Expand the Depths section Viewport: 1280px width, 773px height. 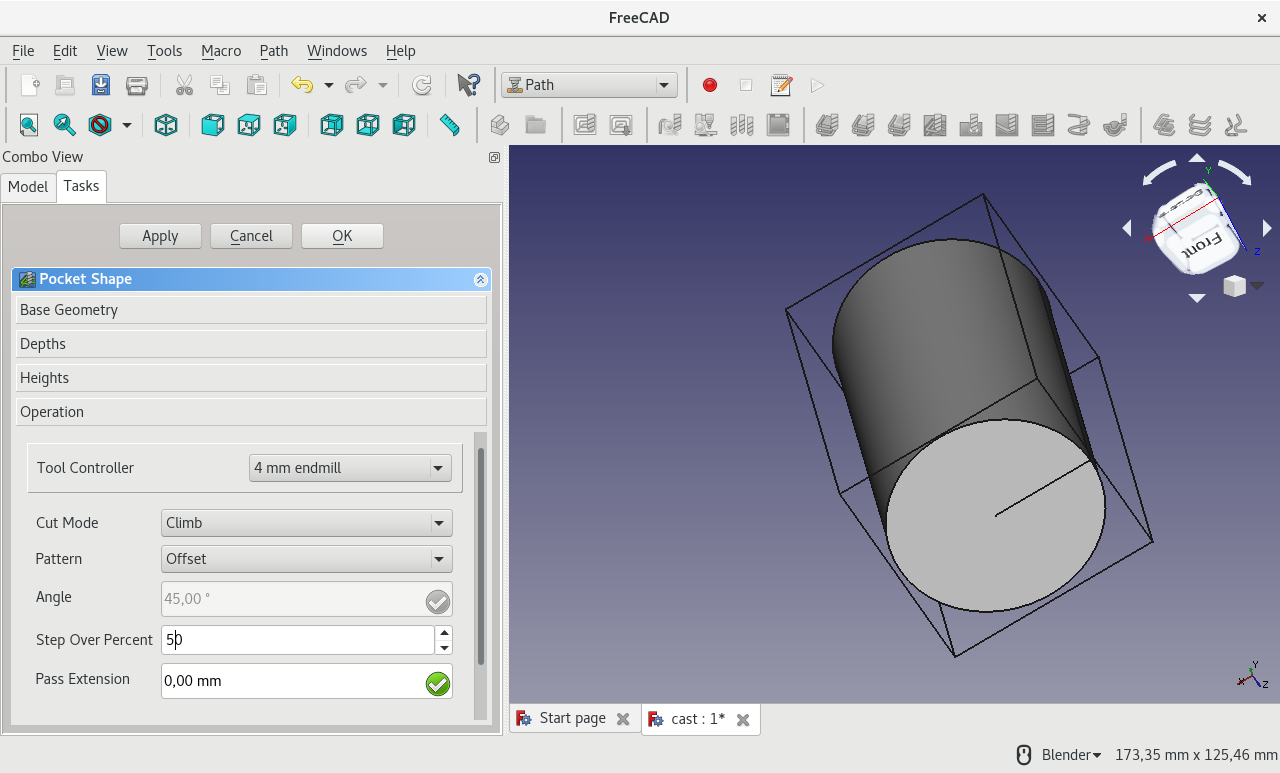[x=251, y=344]
